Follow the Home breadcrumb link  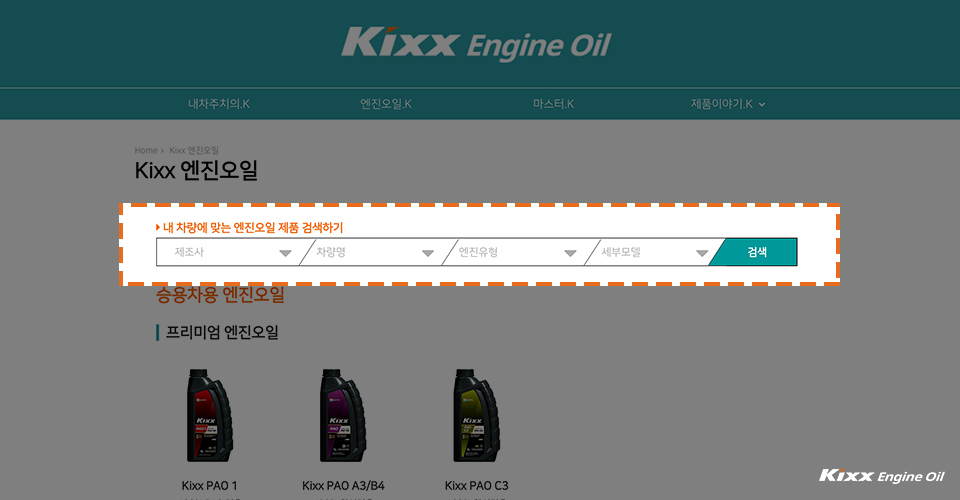(146, 150)
